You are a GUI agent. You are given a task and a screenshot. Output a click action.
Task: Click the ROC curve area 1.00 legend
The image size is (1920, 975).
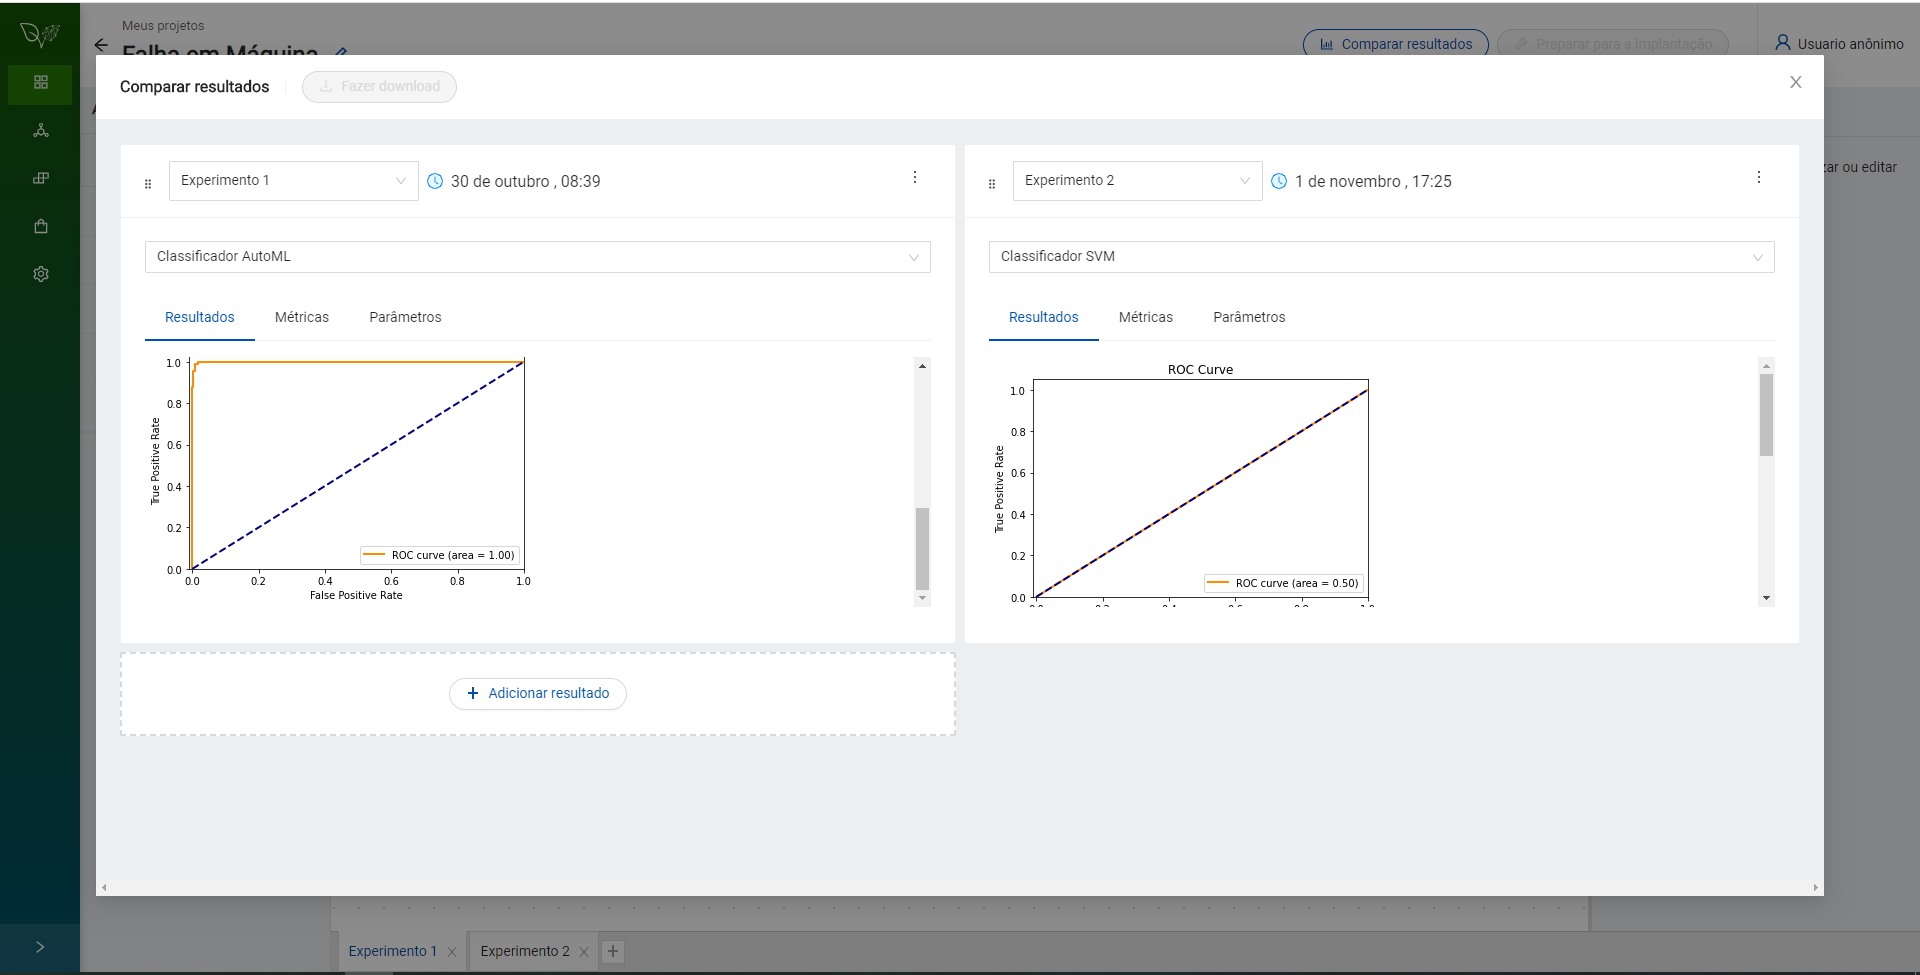click(x=440, y=555)
